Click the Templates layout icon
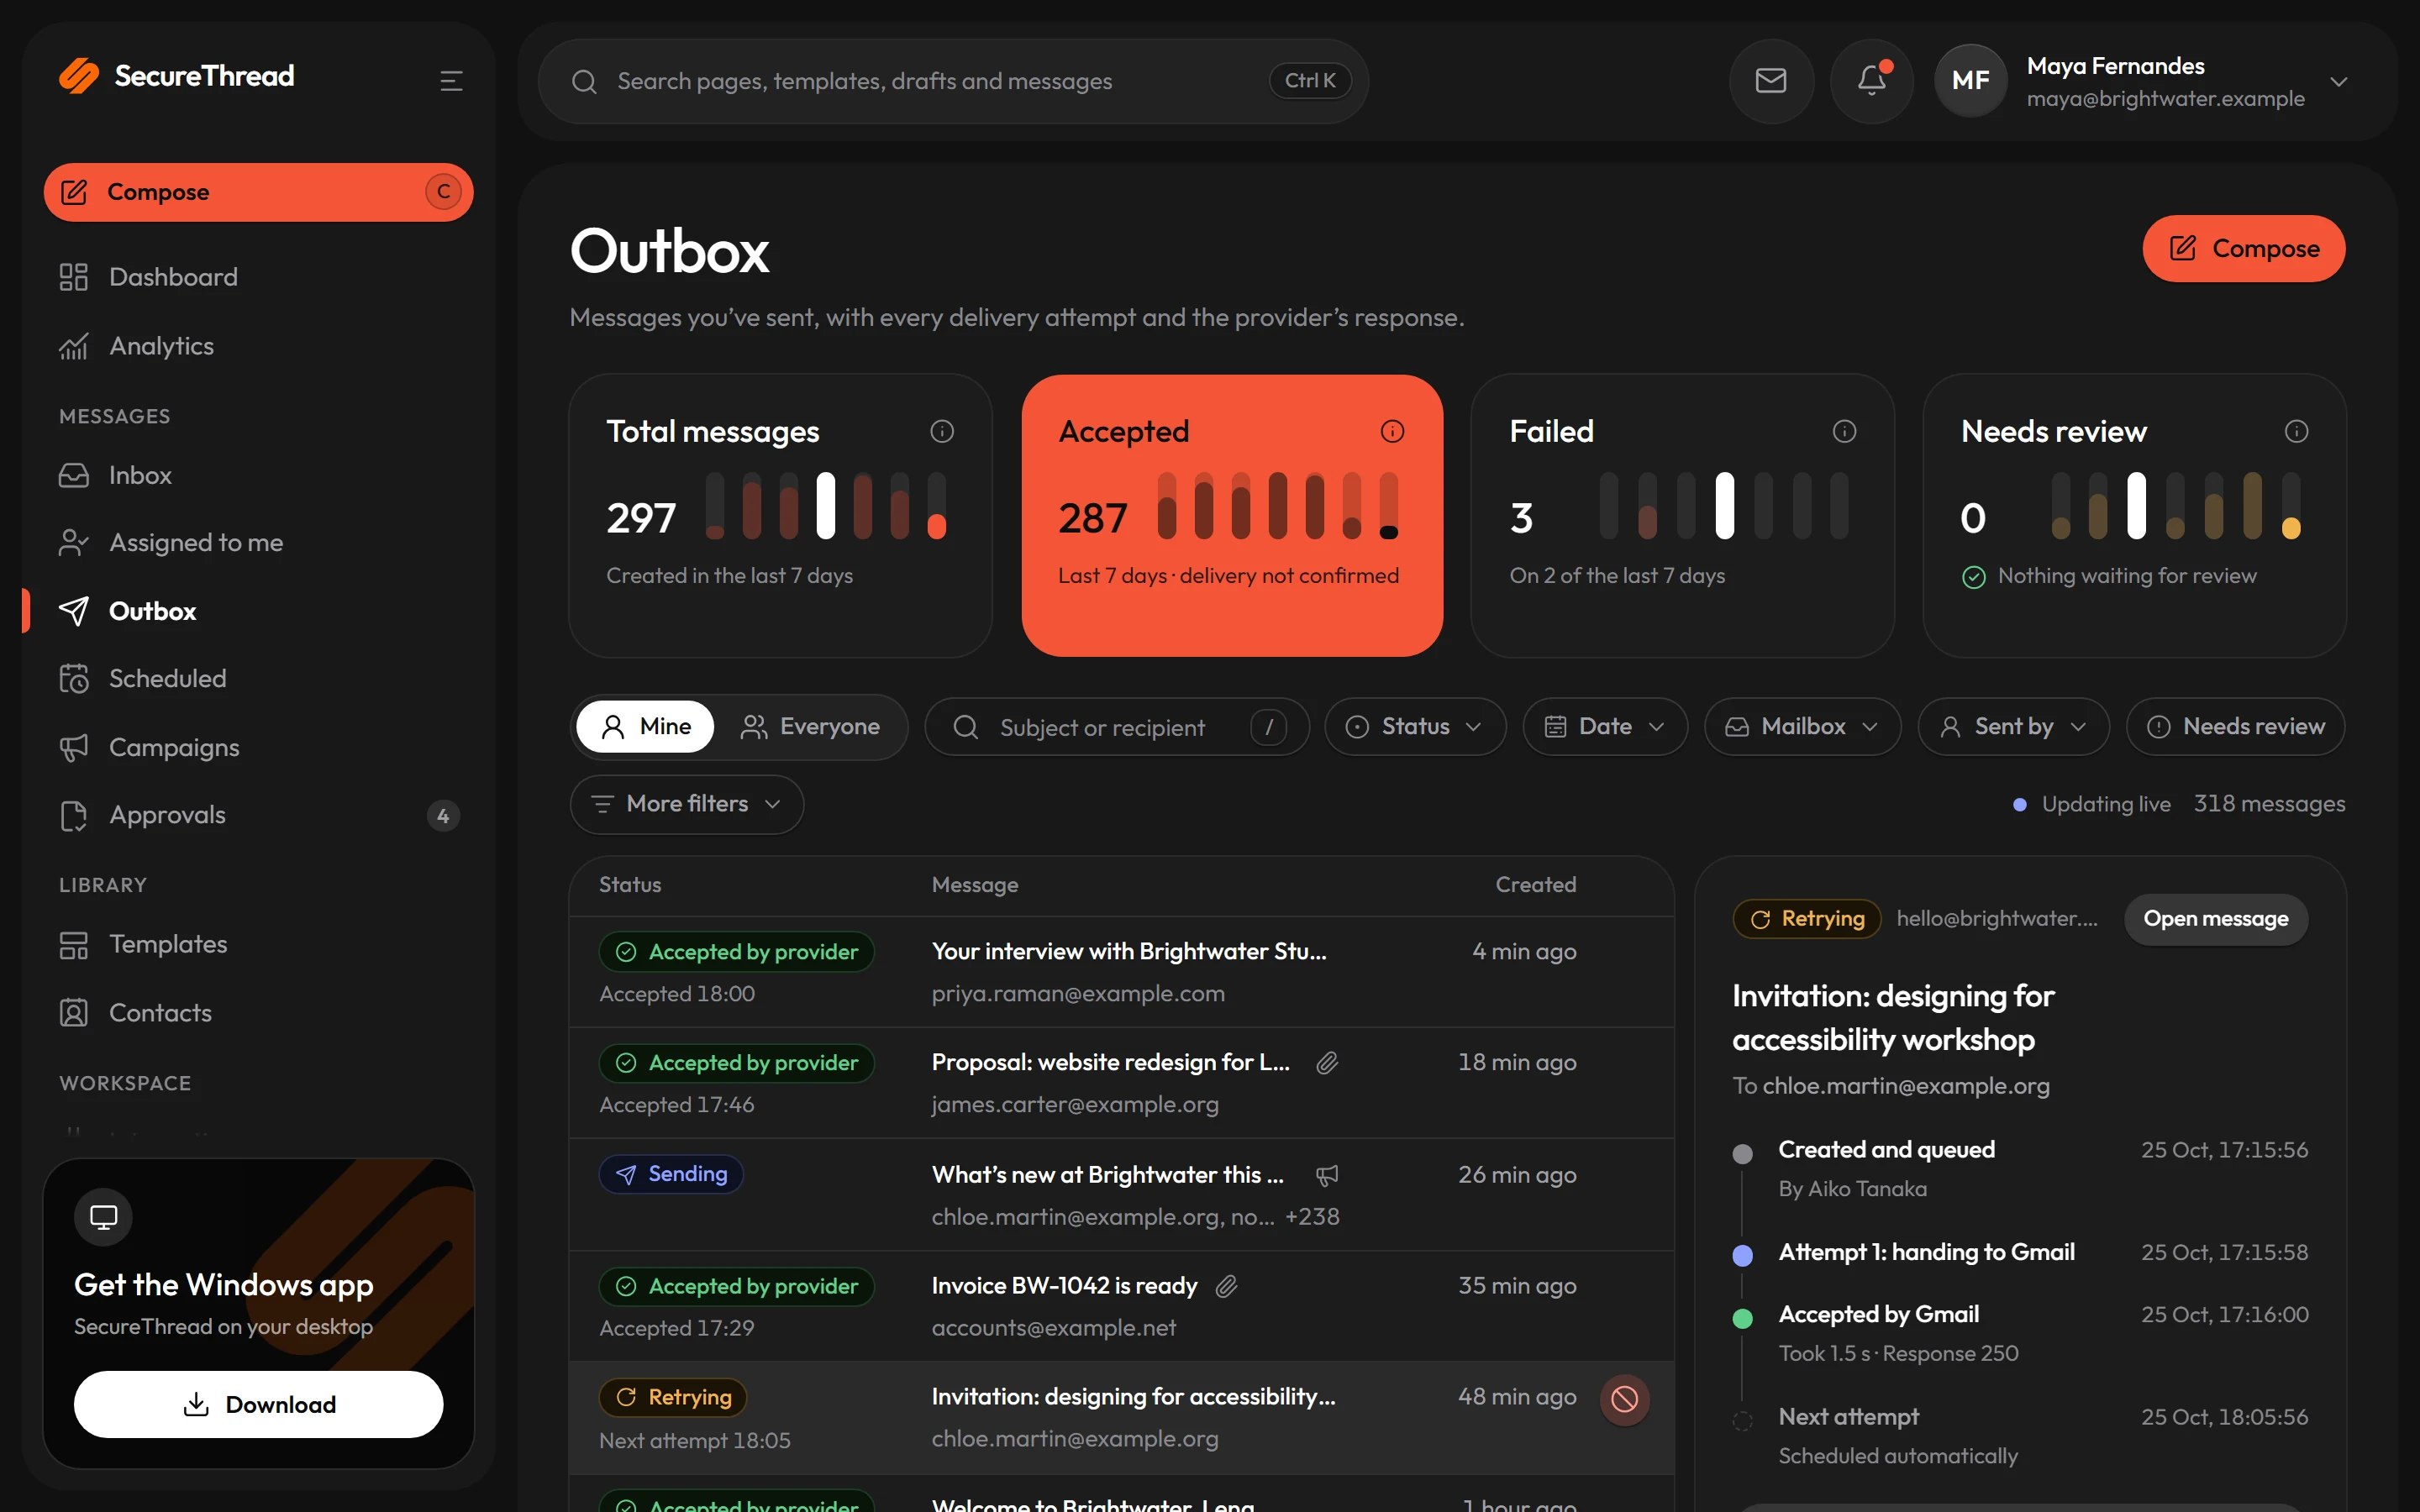This screenshot has height=1512, width=2420. tap(73, 944)
